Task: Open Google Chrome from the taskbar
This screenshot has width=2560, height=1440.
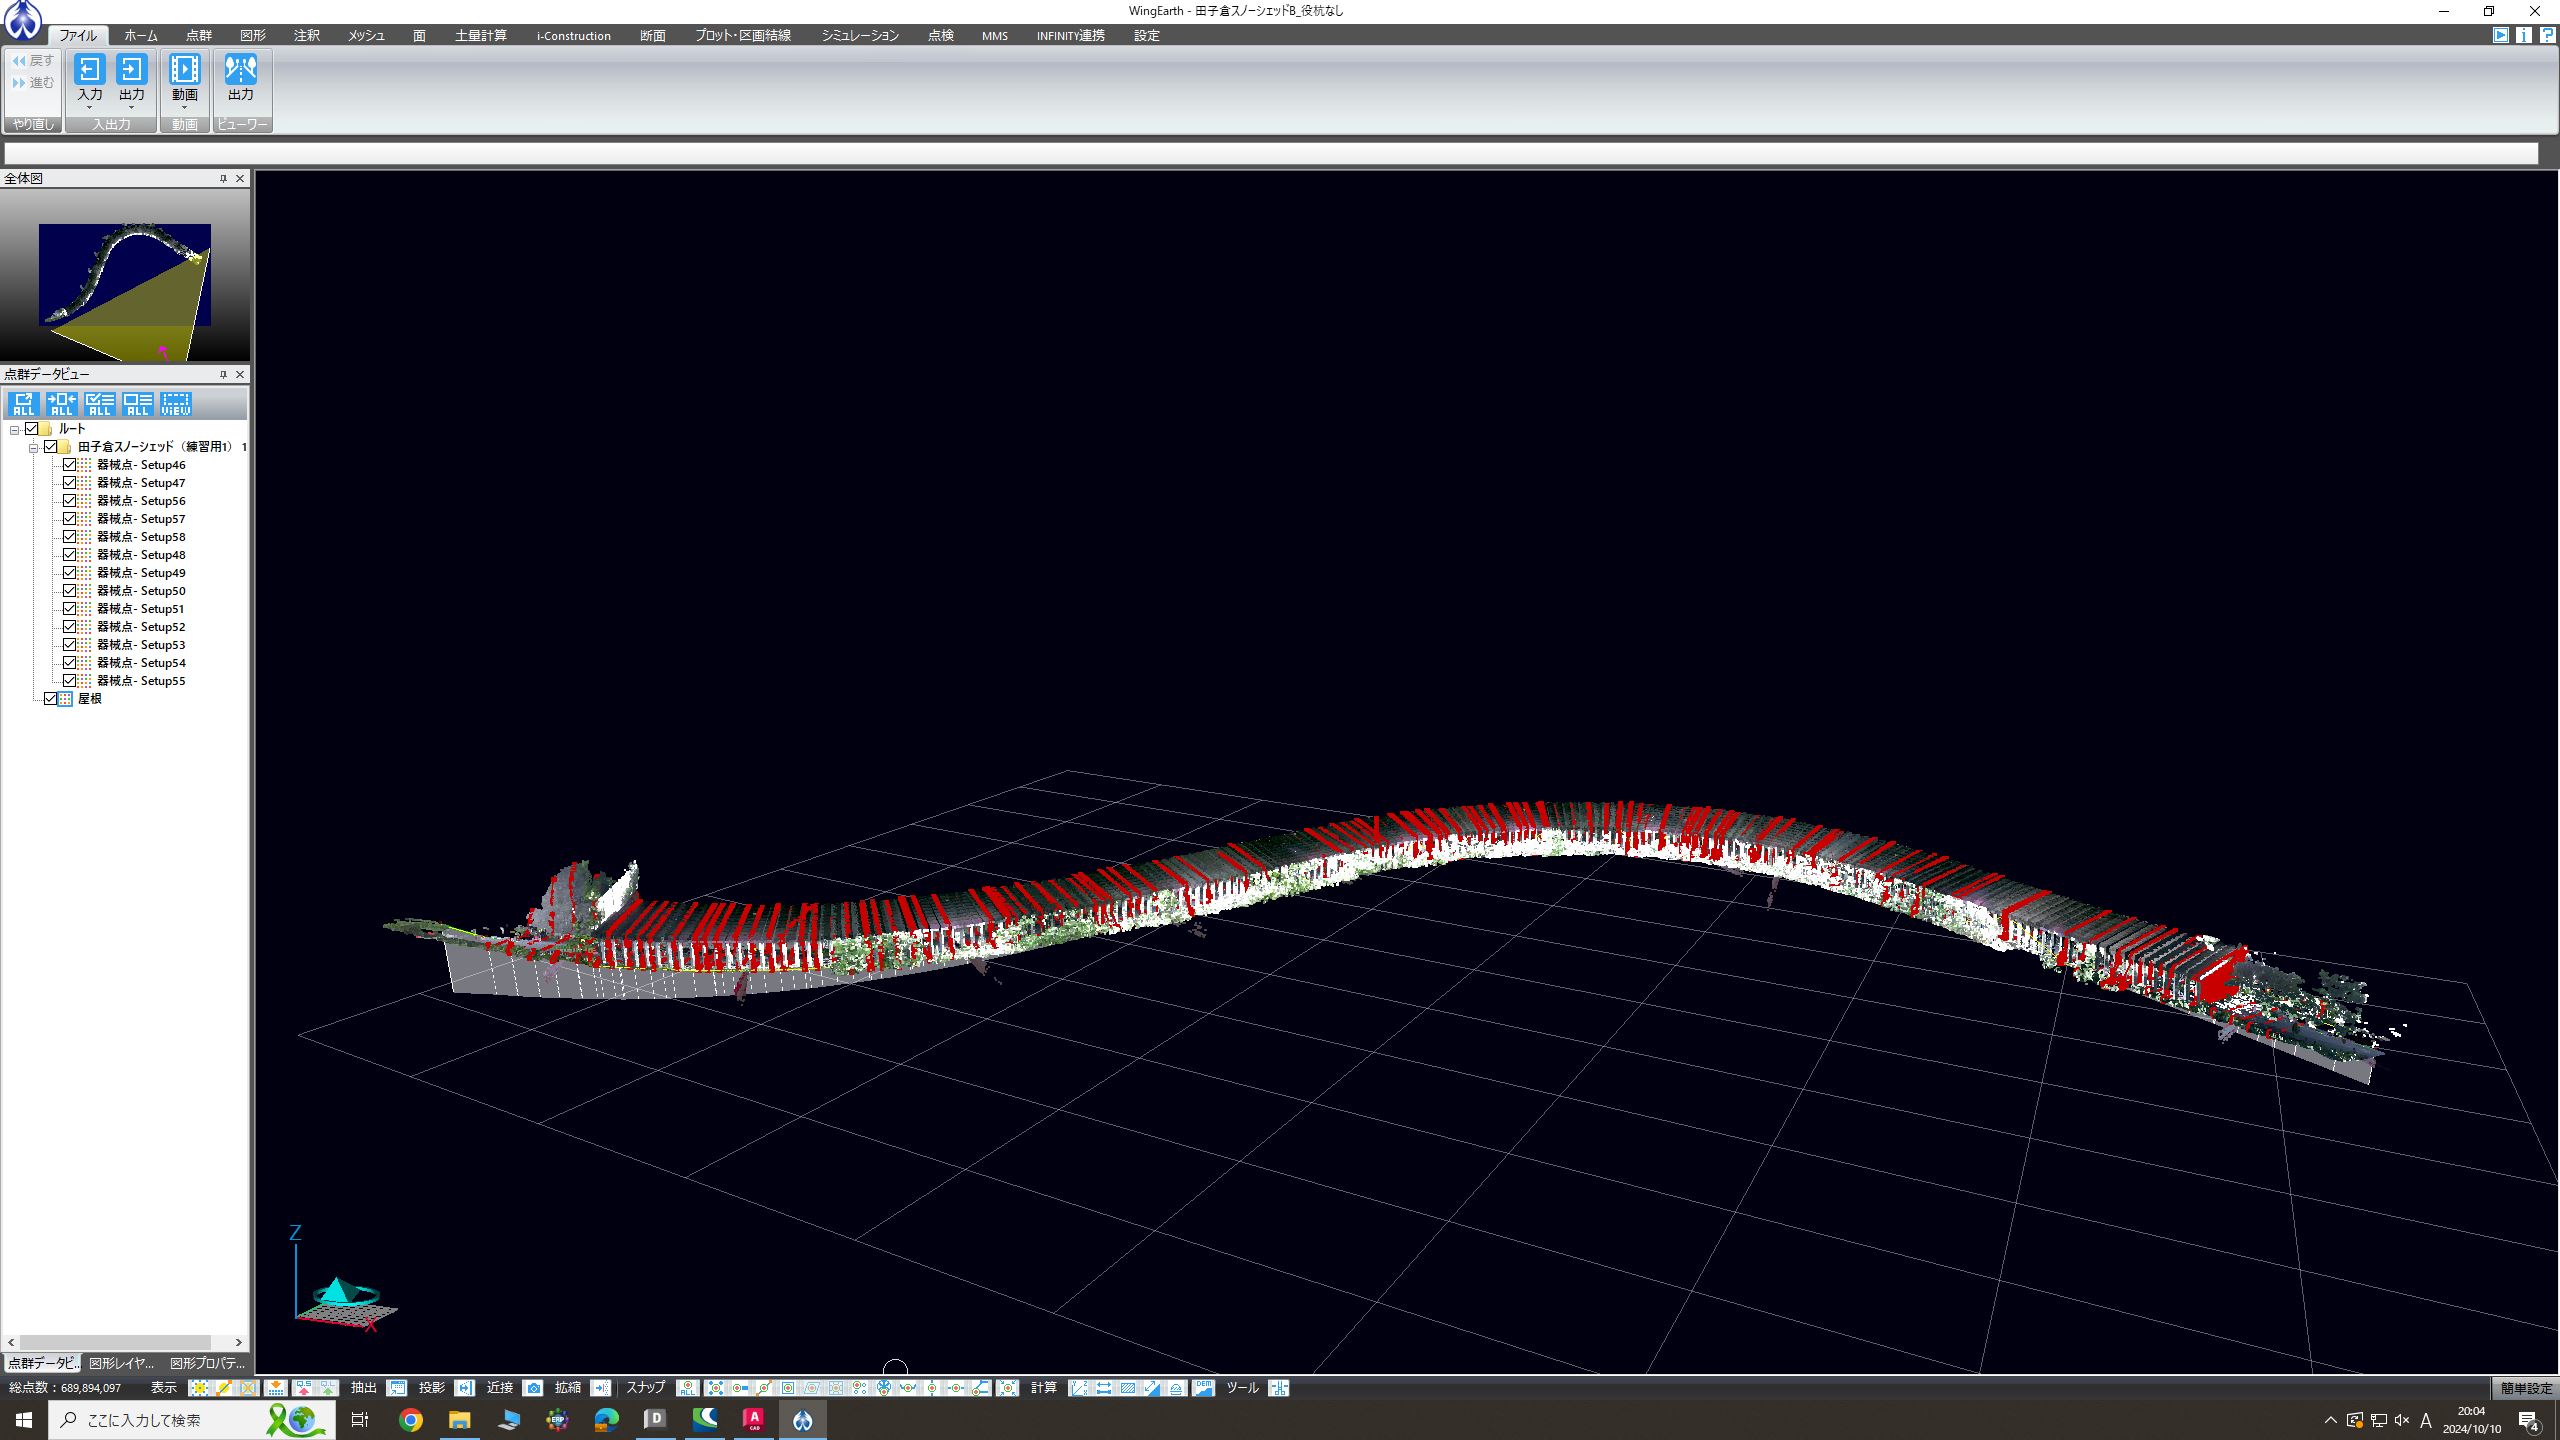Action: pyautogui.click(x=410, y=1420)
